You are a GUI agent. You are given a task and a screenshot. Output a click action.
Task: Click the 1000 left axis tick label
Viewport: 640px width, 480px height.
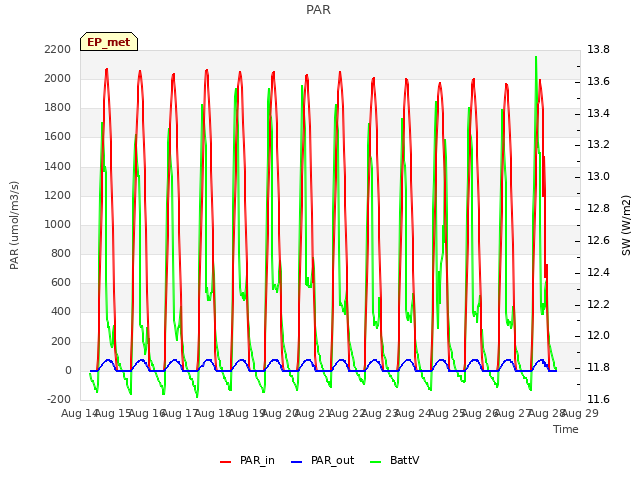tap(58, 224)
